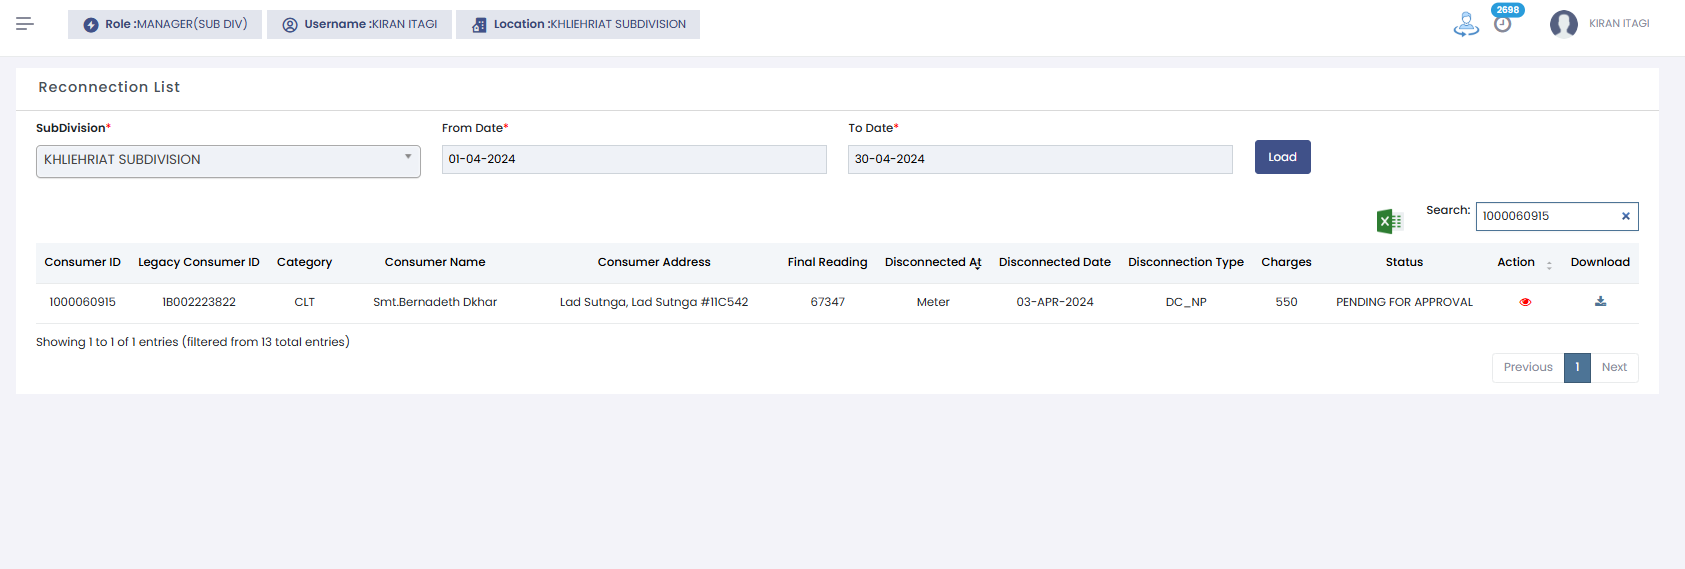Open notifications clock icon with 2698 badge
This screenshot has height=569, width=1685.
[1502, 24]
